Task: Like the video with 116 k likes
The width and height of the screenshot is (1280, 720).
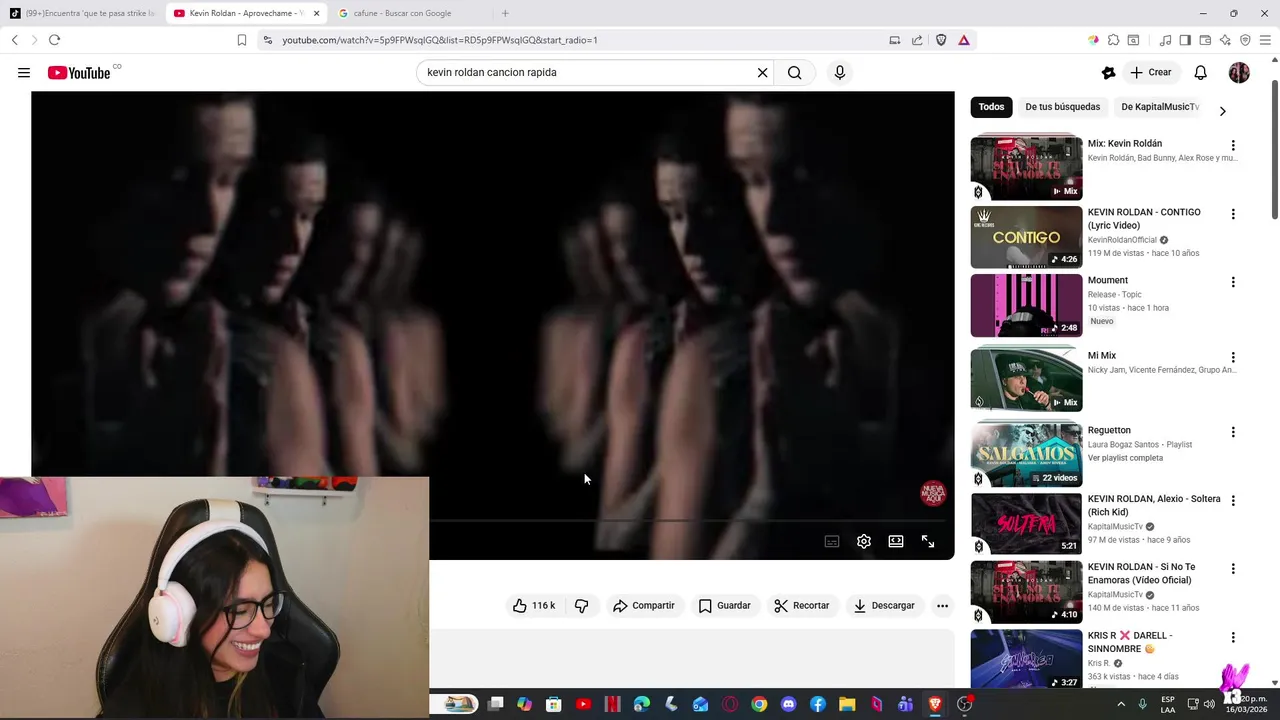Action: 534,605
